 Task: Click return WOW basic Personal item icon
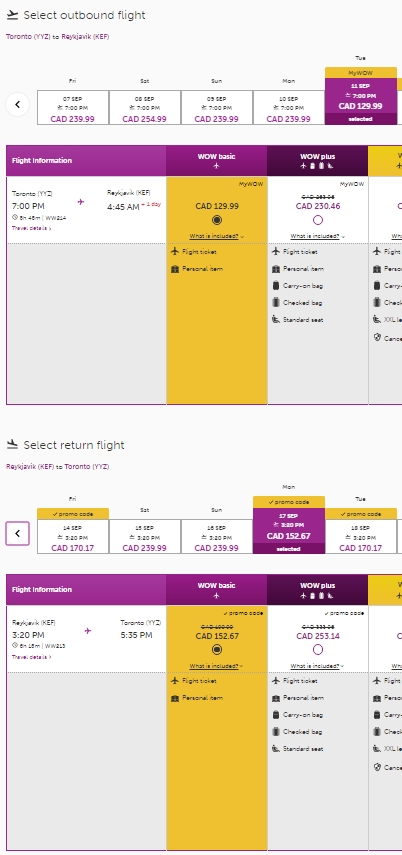point(175,698)
